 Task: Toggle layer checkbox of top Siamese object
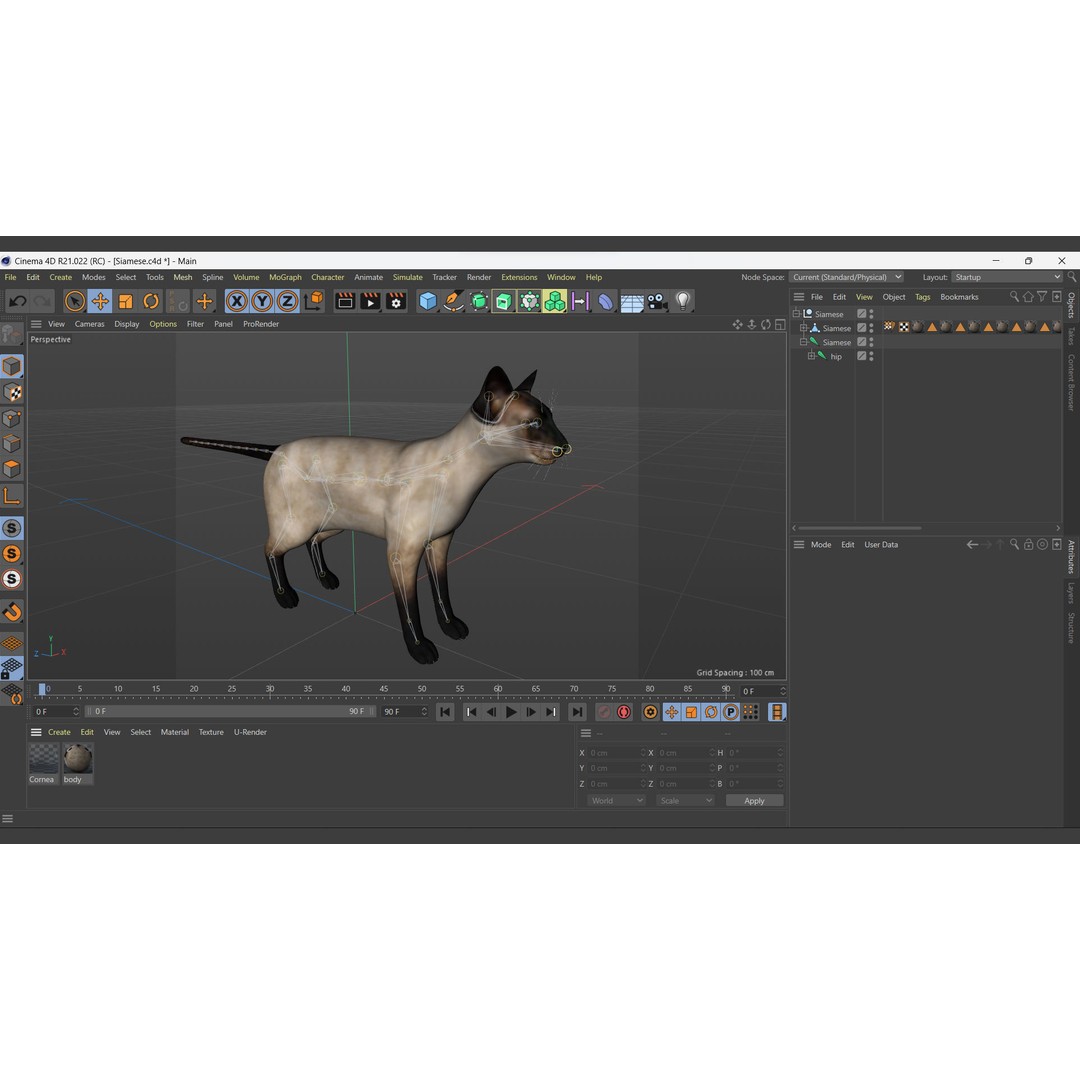tap(861, 313)
